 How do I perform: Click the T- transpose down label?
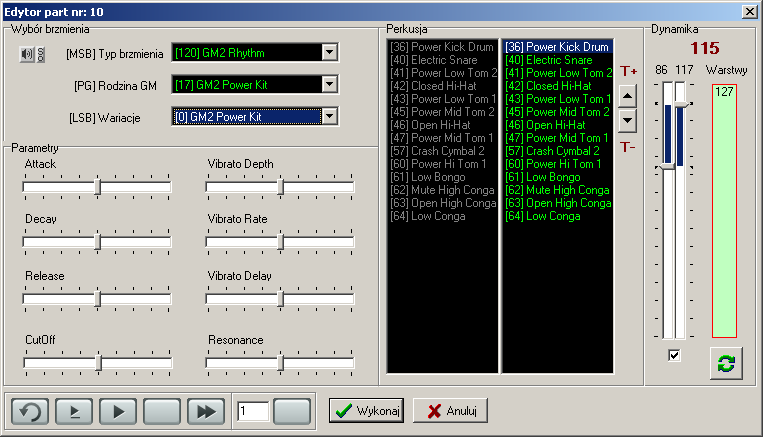tap(627, 146)
